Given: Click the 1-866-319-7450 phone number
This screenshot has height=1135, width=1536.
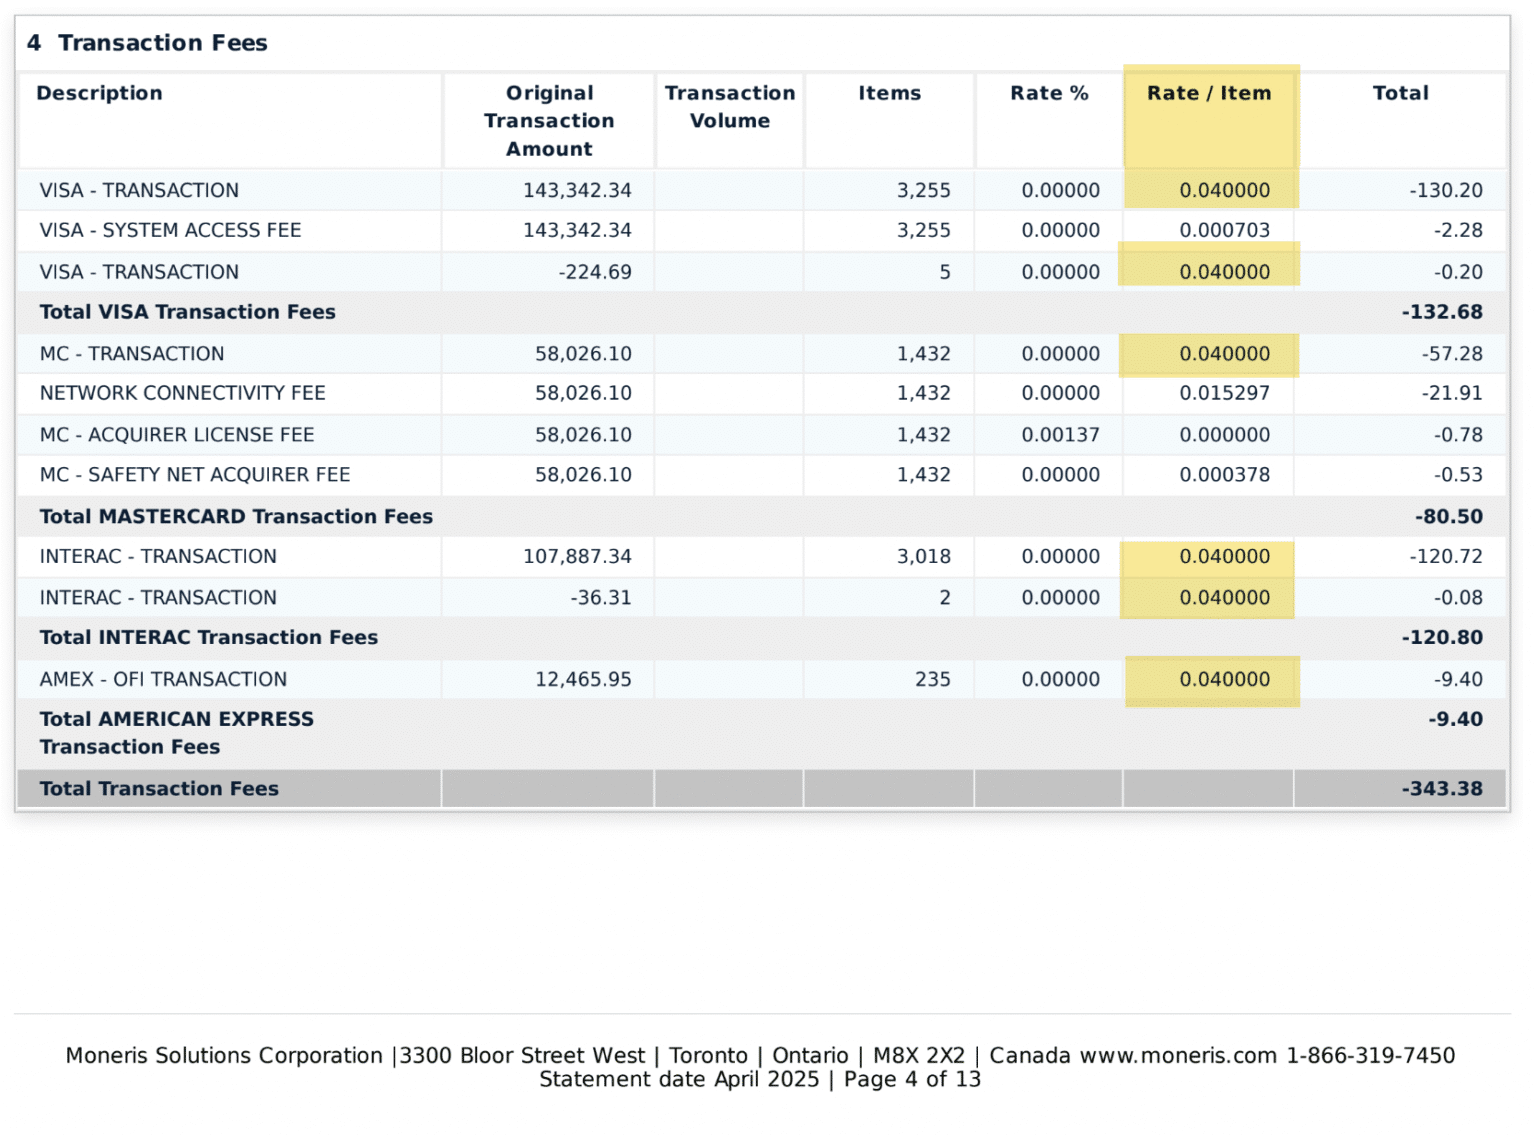Looking at the screenshot, I should (1370, 1055).
